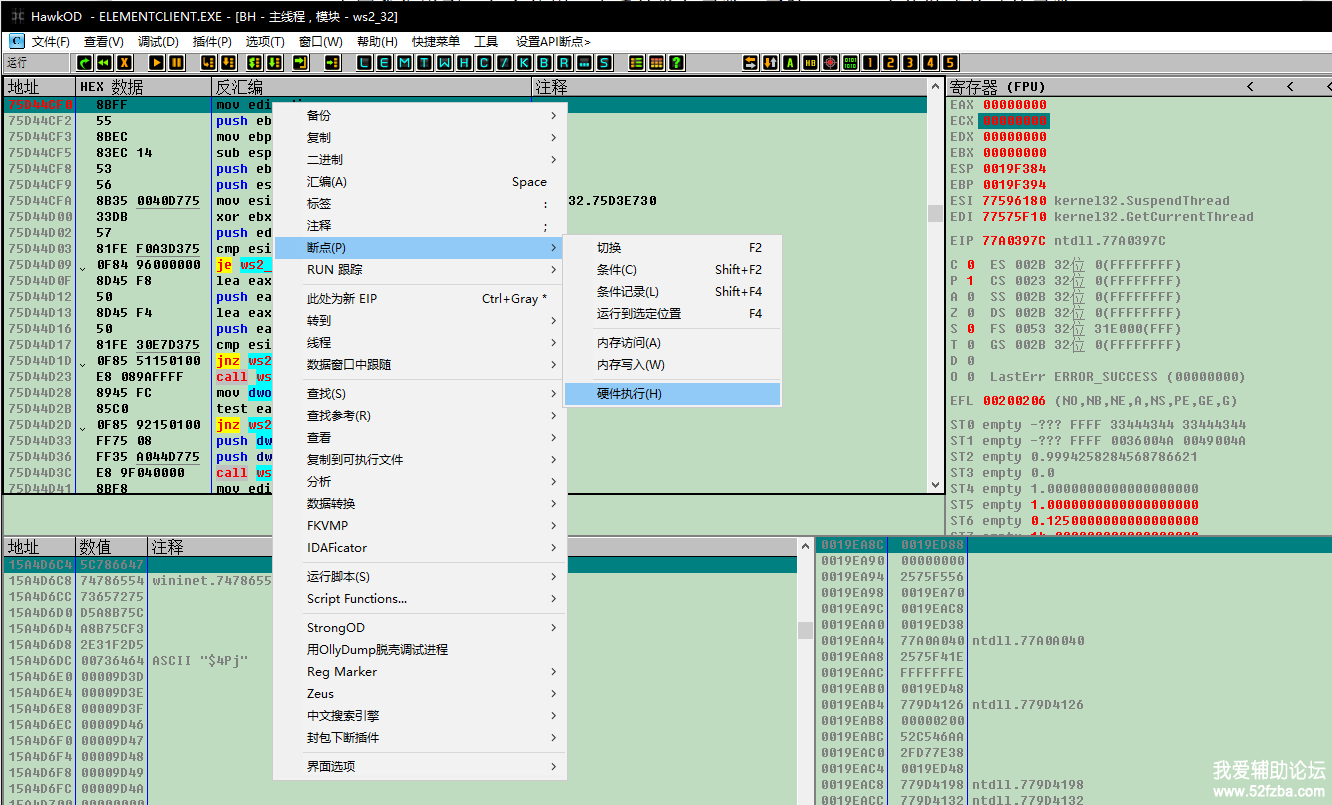The height and width of the screenshot is (805, 1332).
Task: Open Memory map with M toolbar button
Action: 403,62
